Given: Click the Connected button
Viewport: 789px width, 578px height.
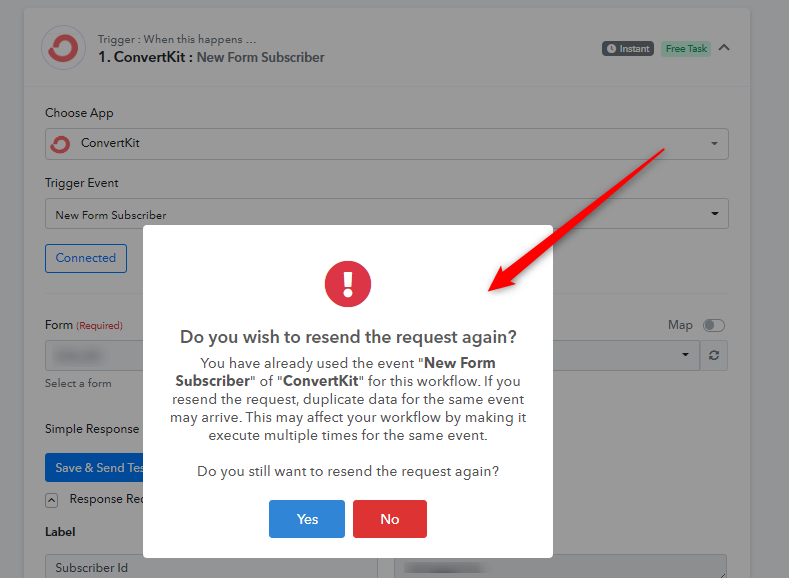Looking at the screenshot, I should tap(86, 258).
